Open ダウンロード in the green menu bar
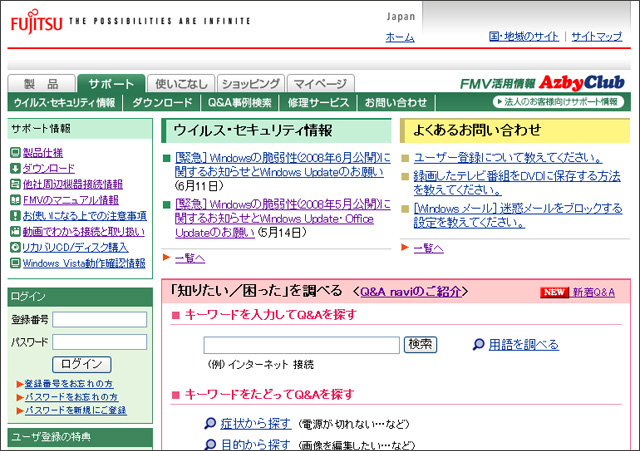This screenshot has width=640, height=451. [x=162, y=102]
